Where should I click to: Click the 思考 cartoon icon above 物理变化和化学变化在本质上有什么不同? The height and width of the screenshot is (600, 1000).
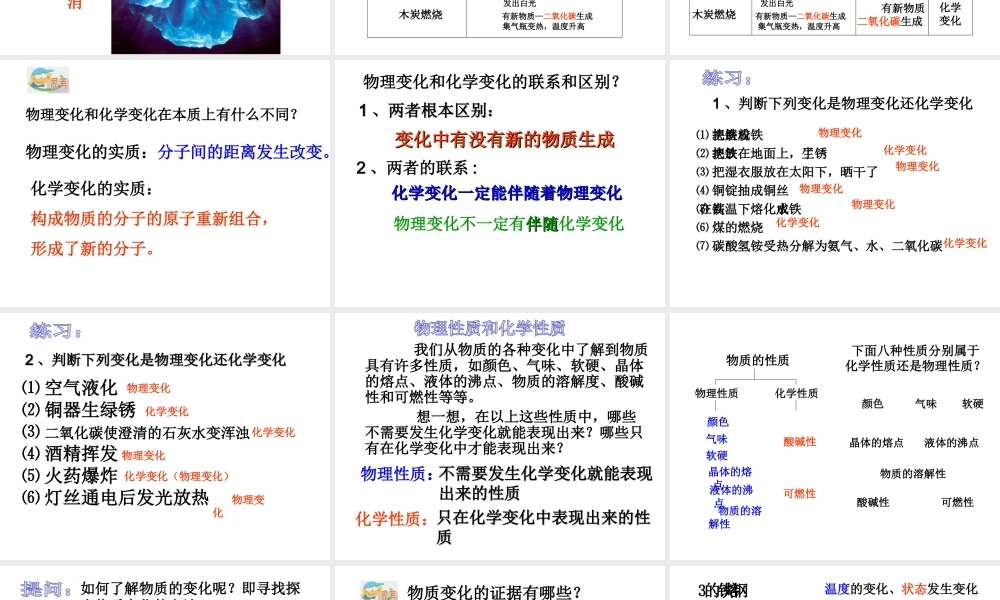click(x=48, y=80)
